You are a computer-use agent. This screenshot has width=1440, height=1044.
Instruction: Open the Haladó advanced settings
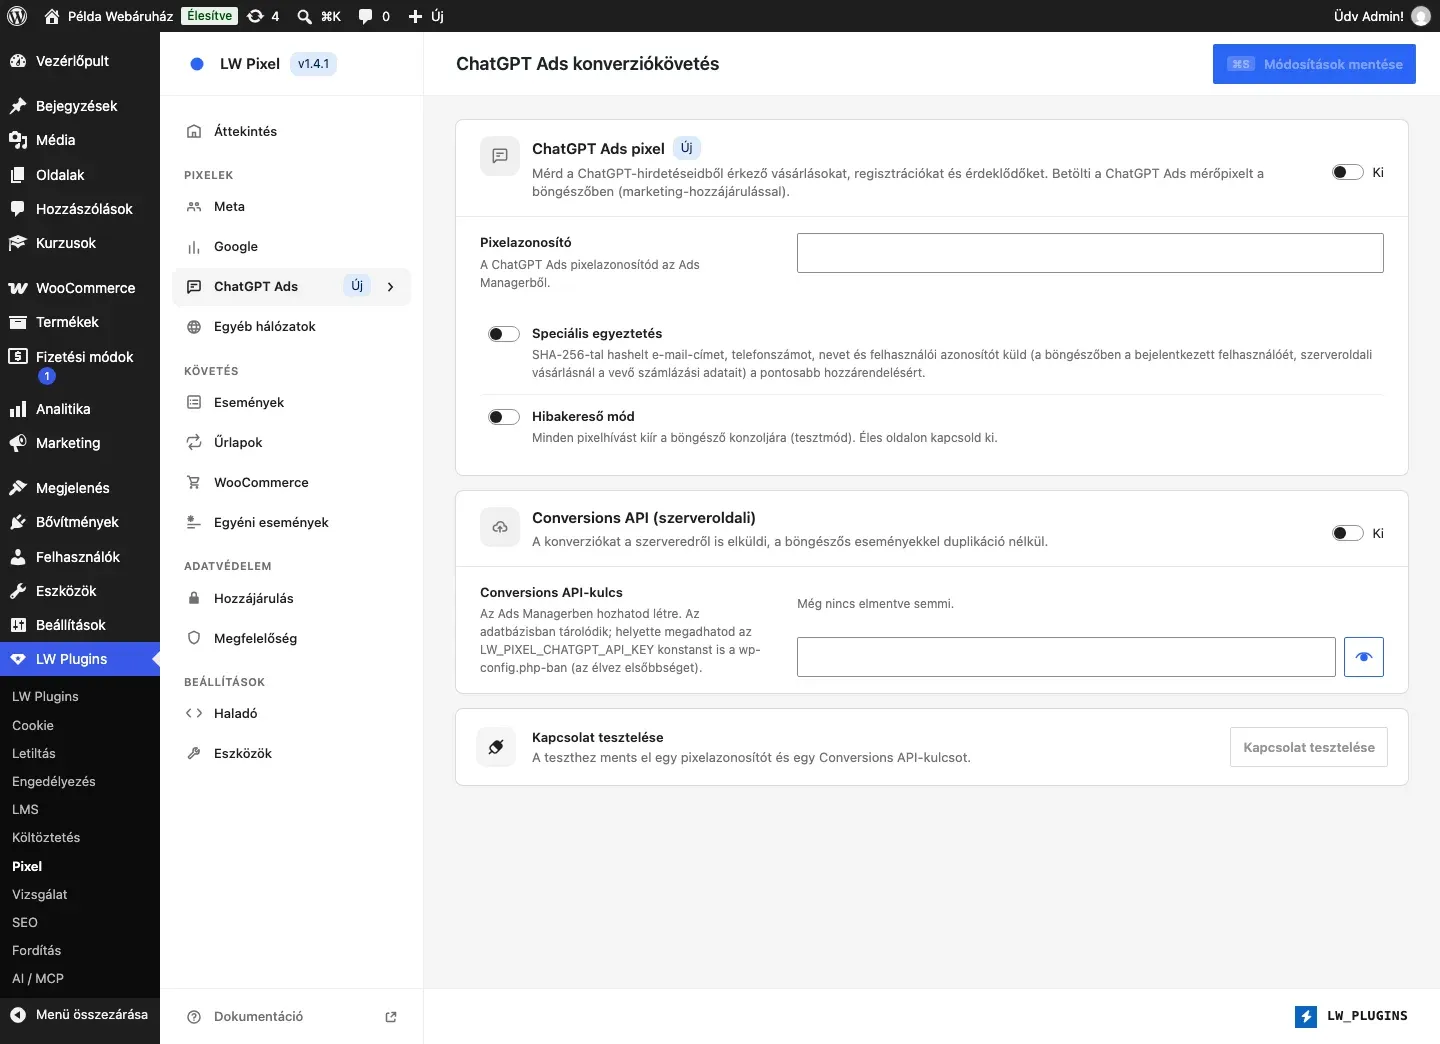[291, 714]
